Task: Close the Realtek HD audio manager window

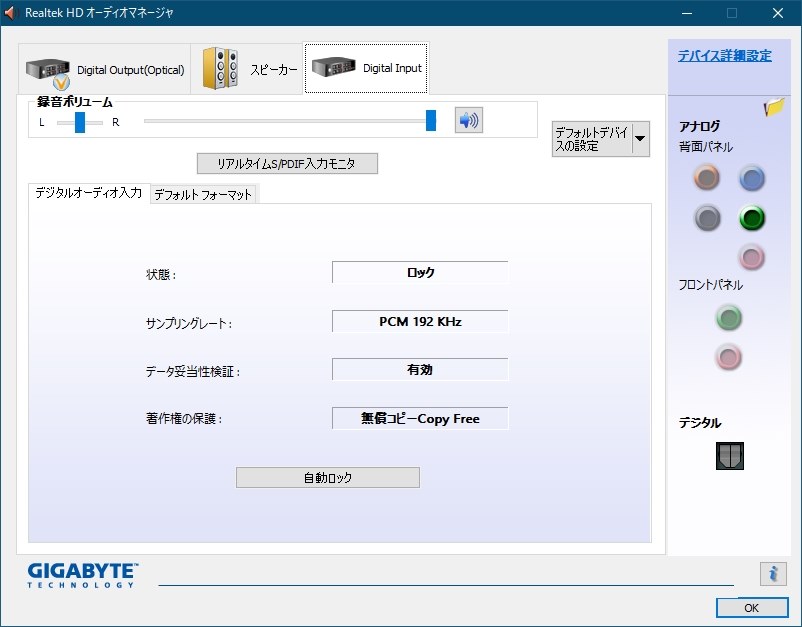Action: tap(778, 13)
